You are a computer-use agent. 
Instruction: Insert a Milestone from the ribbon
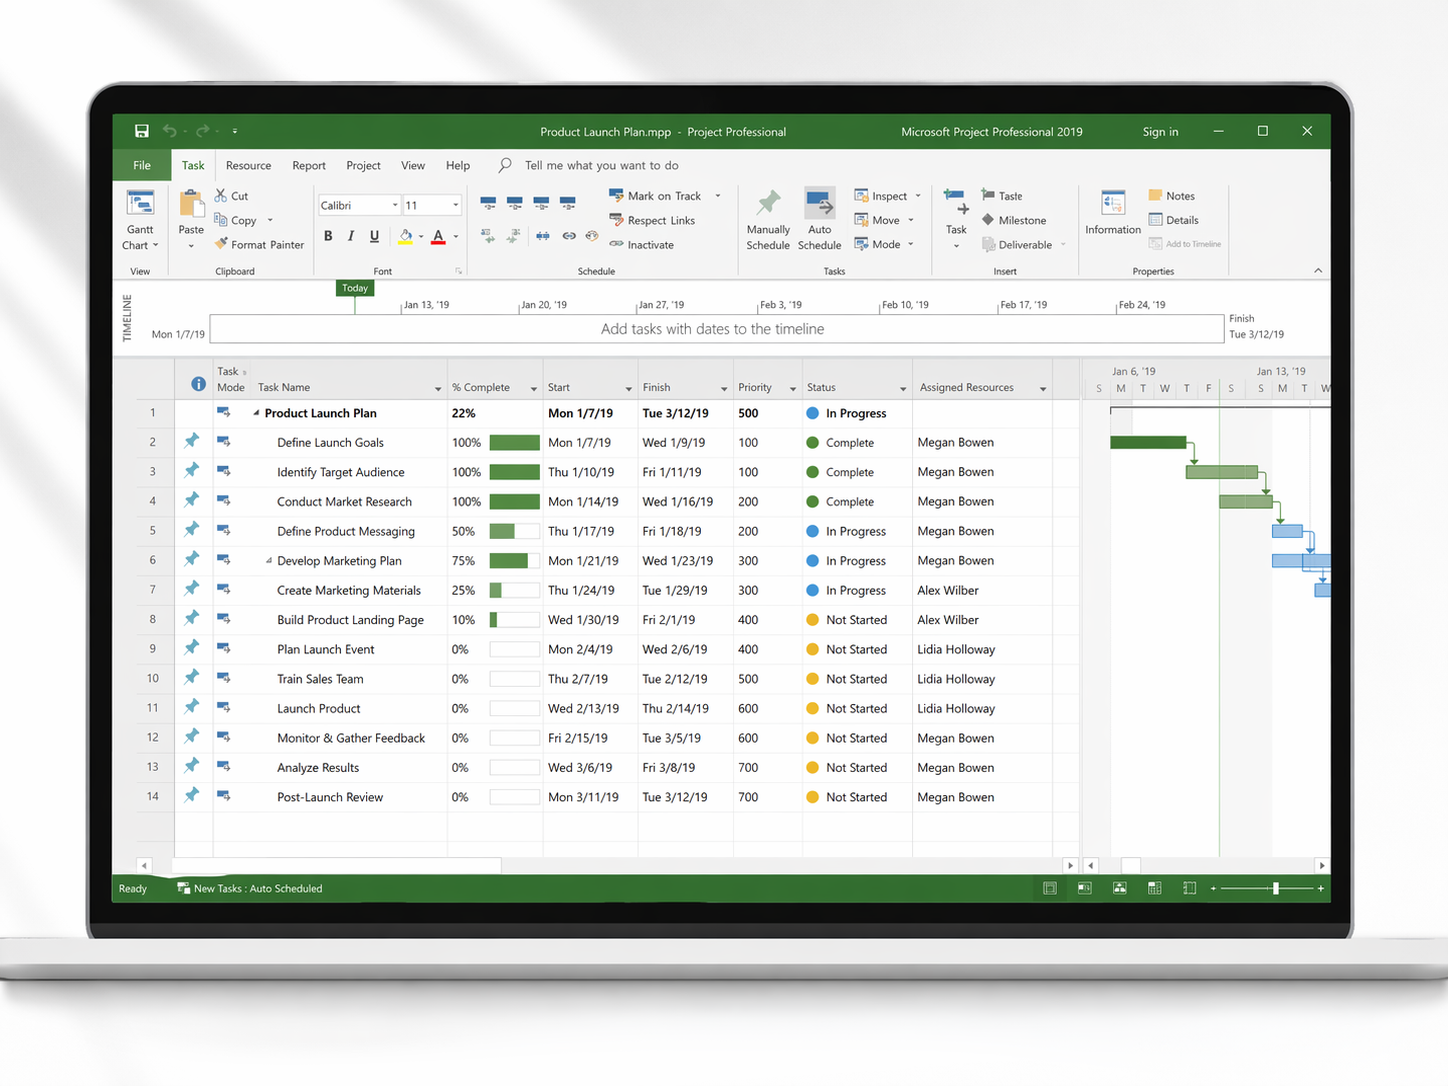point(1014,220)
